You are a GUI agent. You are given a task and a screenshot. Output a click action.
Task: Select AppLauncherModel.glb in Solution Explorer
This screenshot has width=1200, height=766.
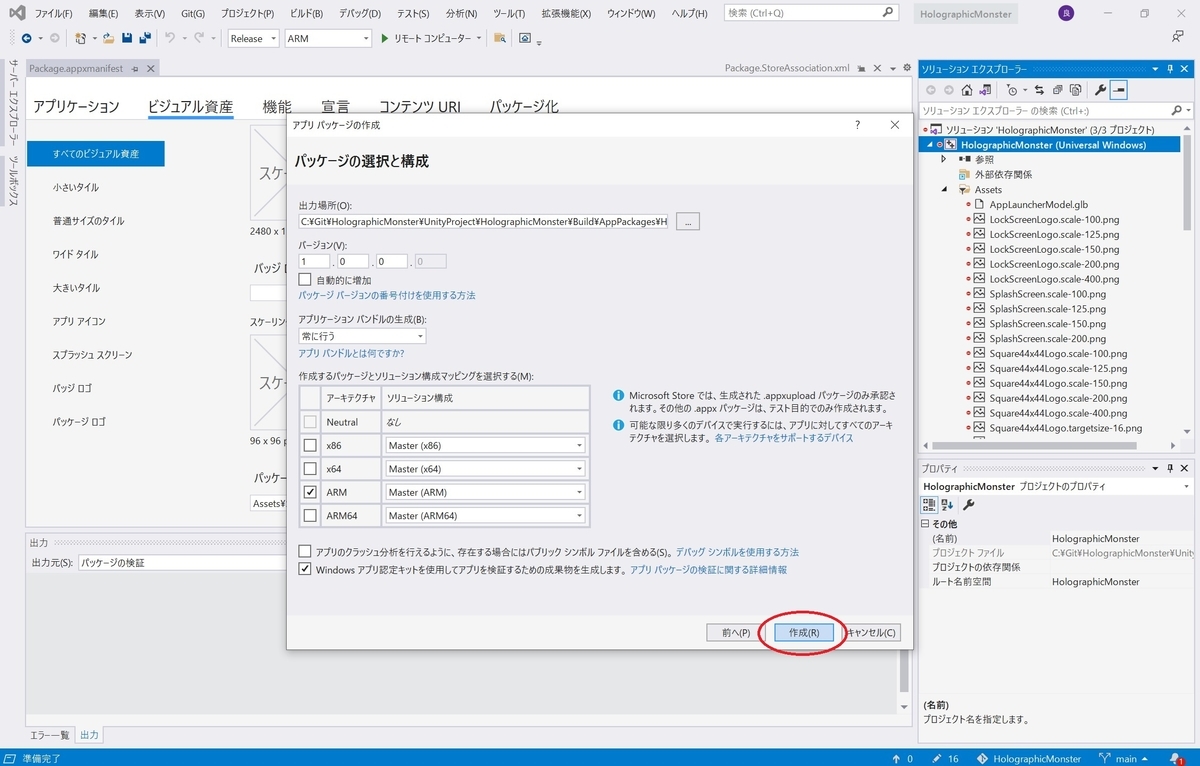1038,204
